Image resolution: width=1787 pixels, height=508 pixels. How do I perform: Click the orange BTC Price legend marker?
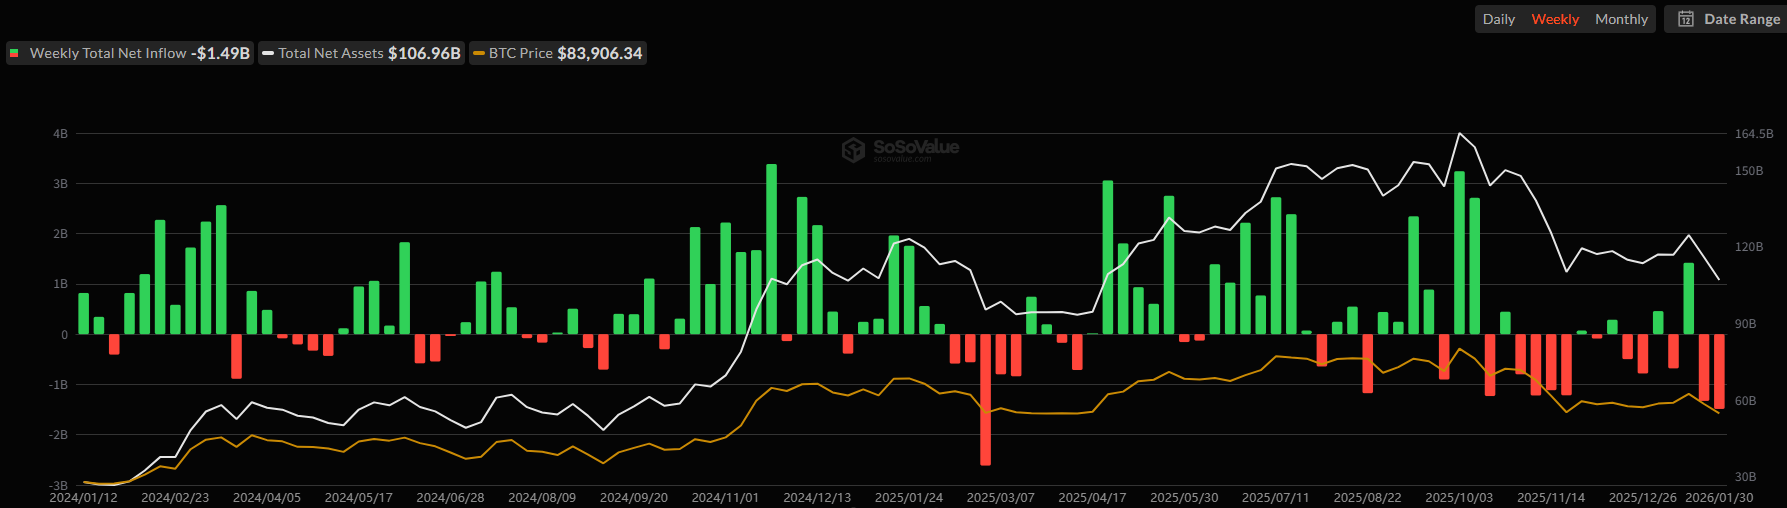479,53
